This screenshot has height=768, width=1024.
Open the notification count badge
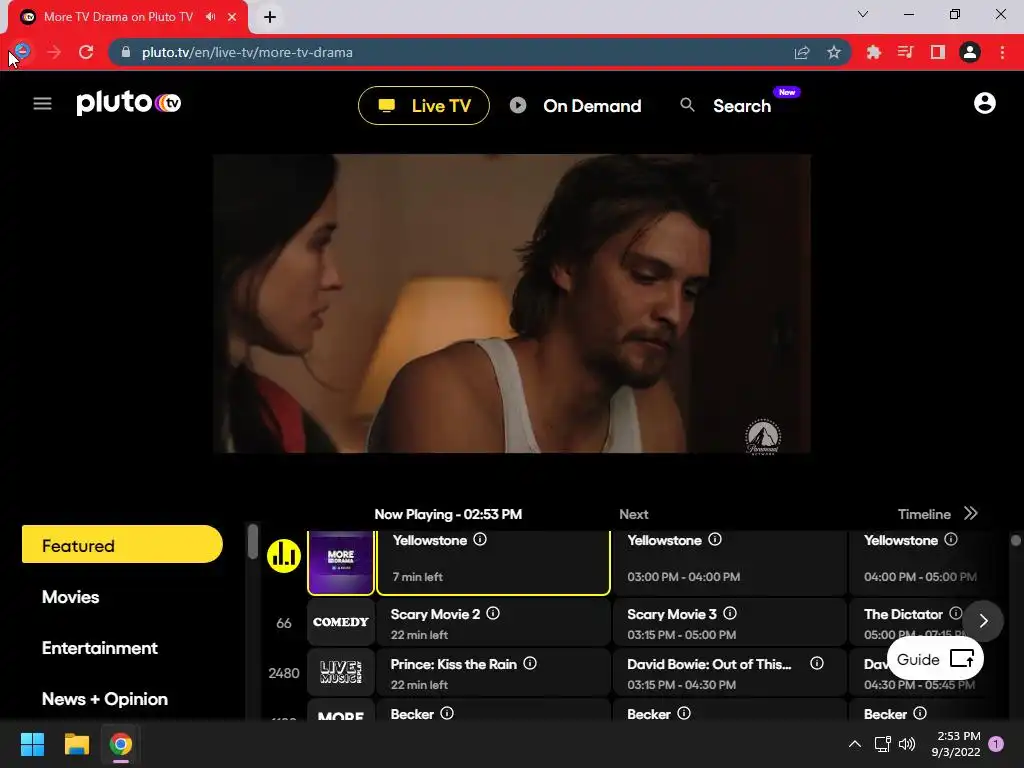[996, 744]
